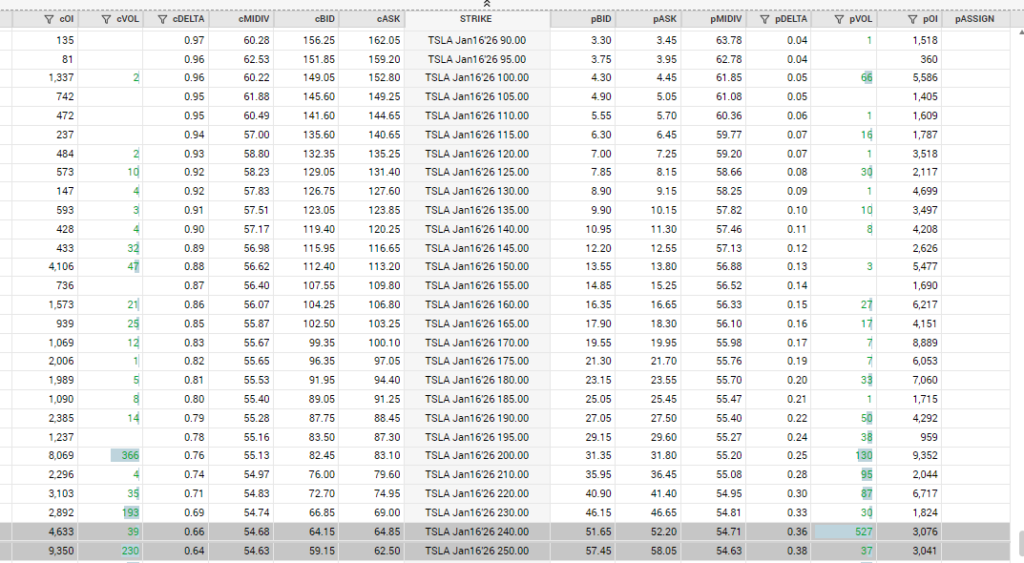The width and height of the screenshot is (1024, 563).
Task: Select the TSLA Jan16'26 220.00 strike row
Action: tap(477, 493)
